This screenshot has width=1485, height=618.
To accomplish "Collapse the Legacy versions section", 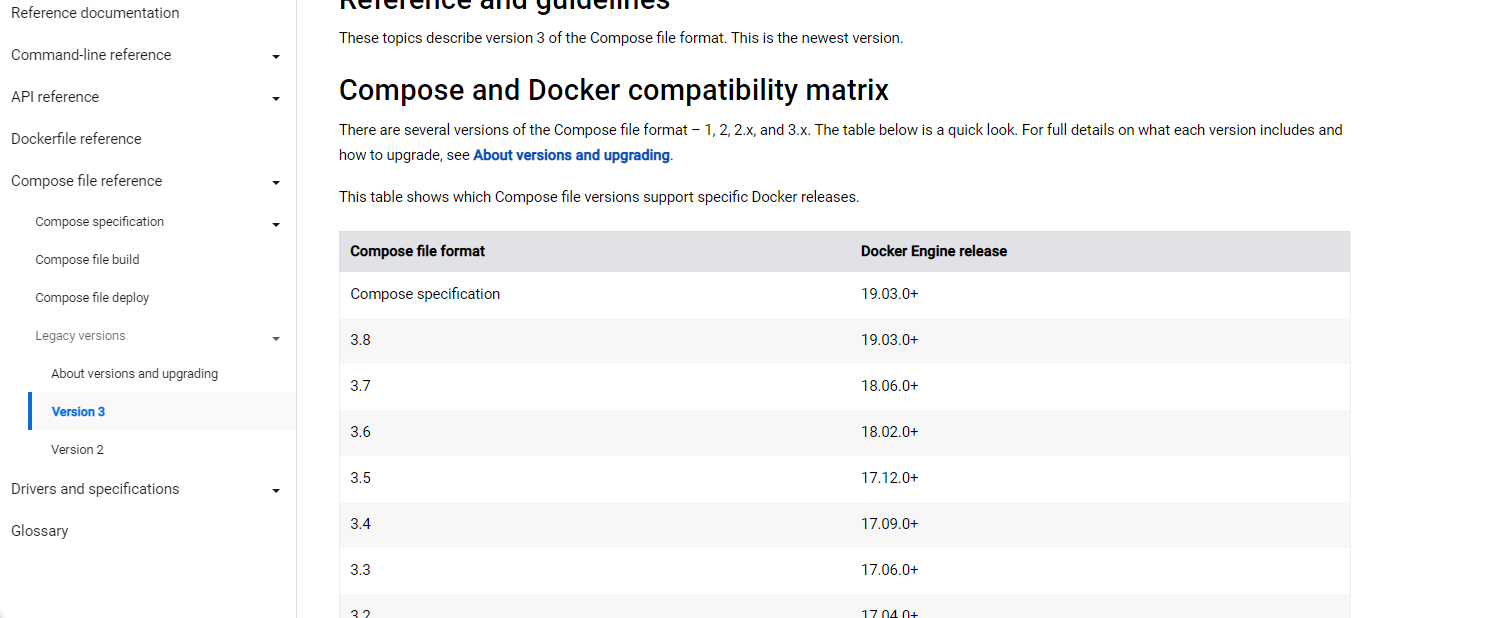I will 275,338.
